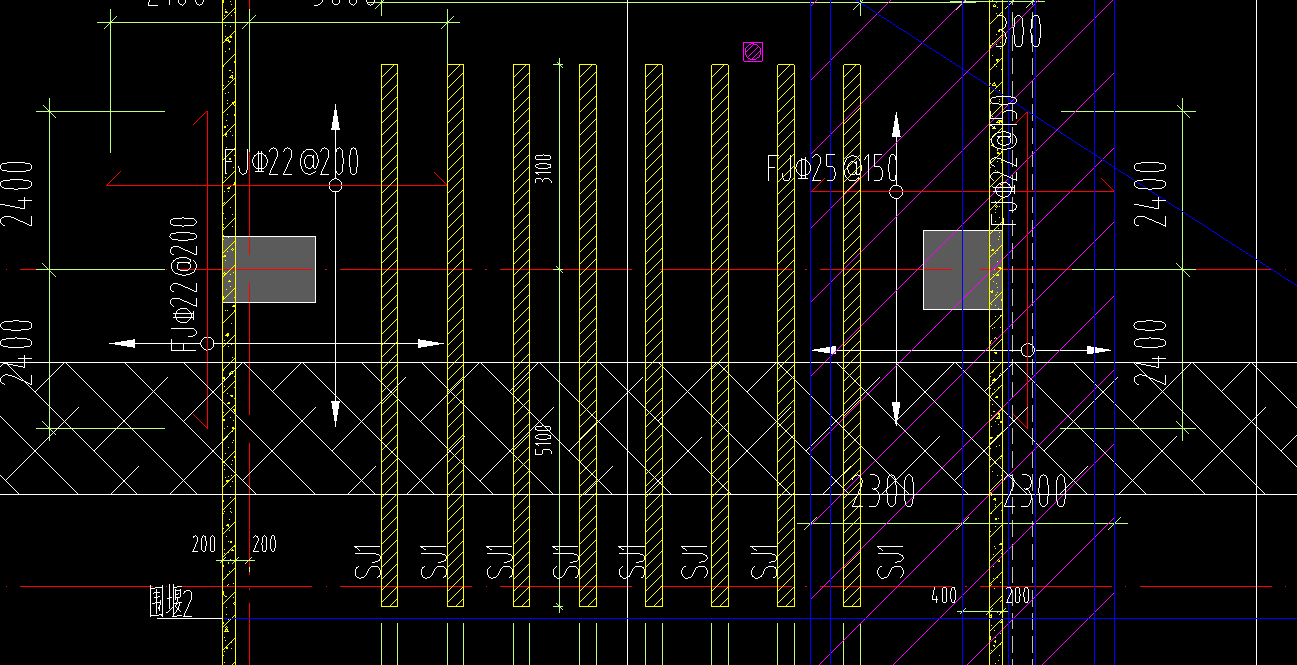Select the 200 dimension next to 400
The width and height of the screenshot is (1297, 665).
click(x=1018, y=596)
